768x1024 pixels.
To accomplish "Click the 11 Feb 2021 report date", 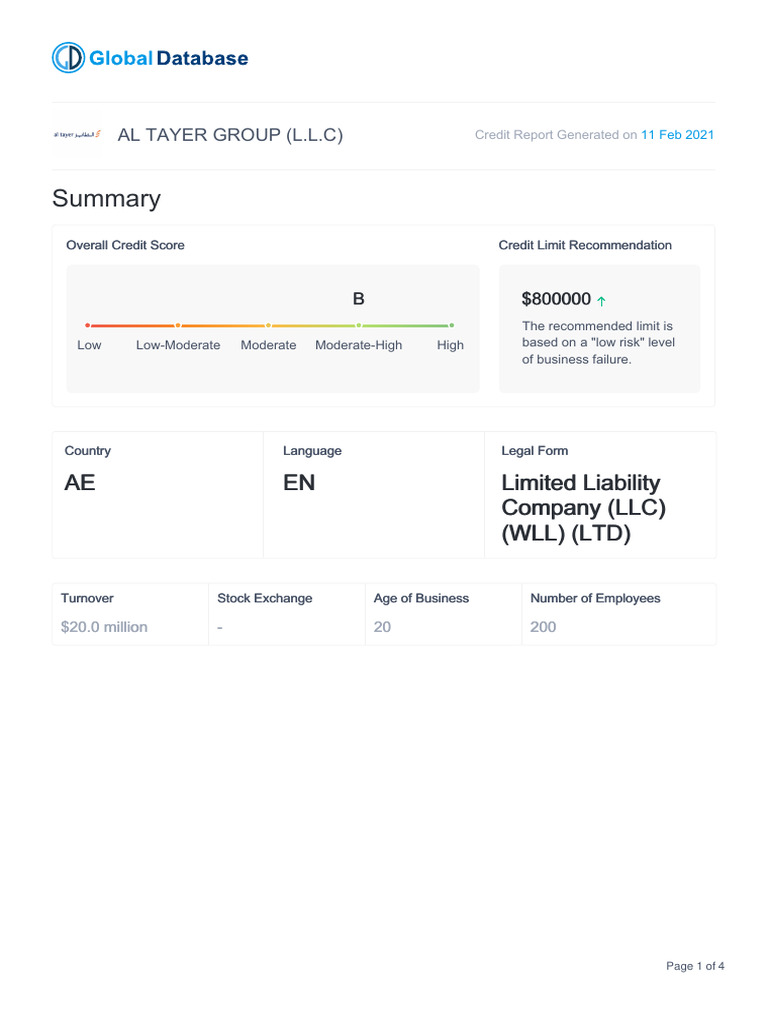I will pos(677,135).
